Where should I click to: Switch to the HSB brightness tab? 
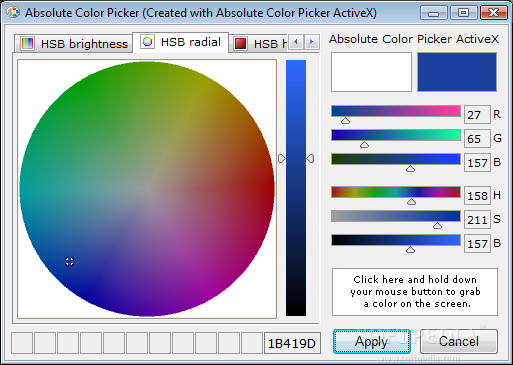(x=74, y=44)
